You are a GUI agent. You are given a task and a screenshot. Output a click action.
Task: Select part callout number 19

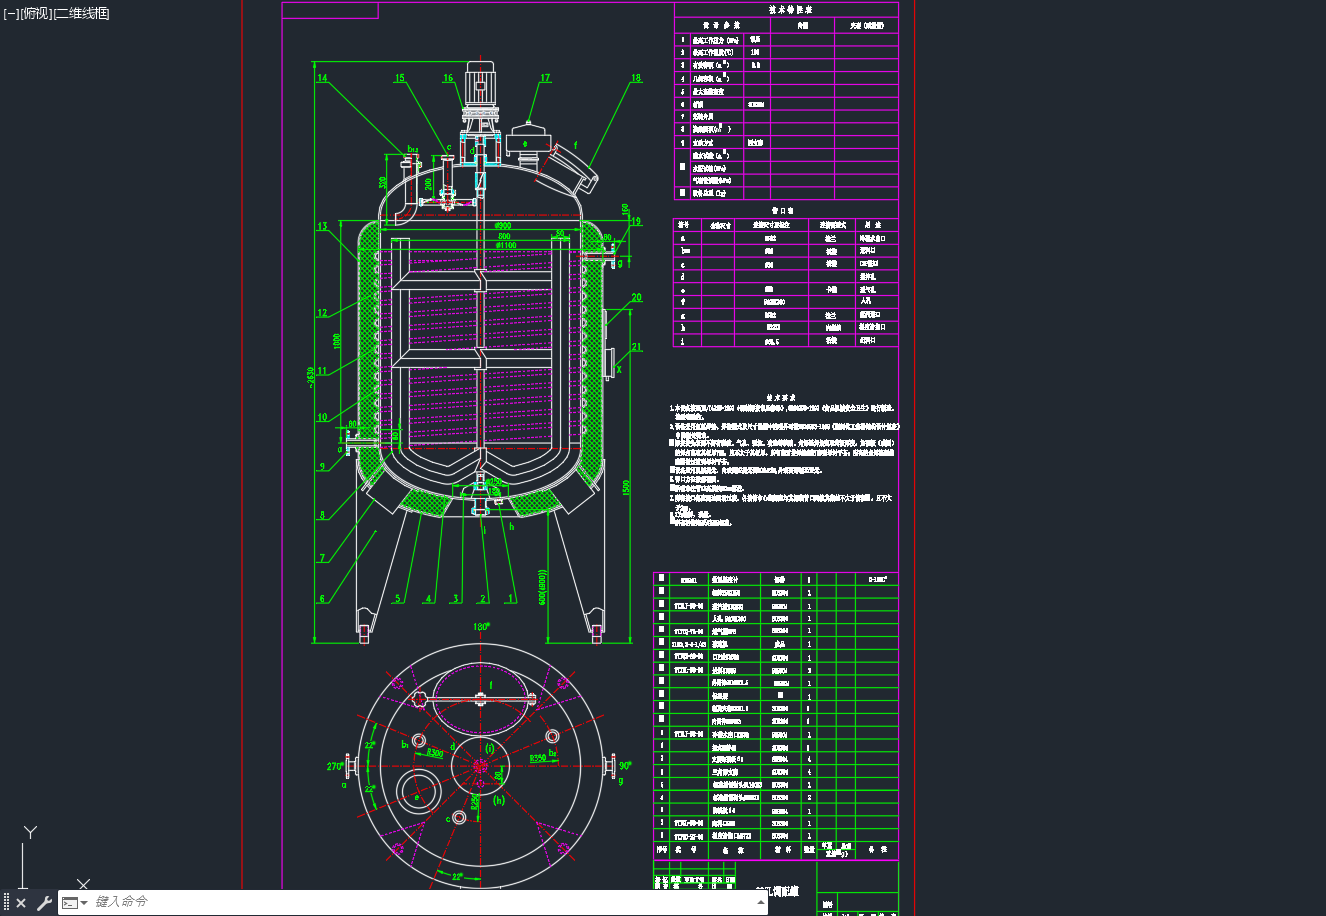coord(636,222)
